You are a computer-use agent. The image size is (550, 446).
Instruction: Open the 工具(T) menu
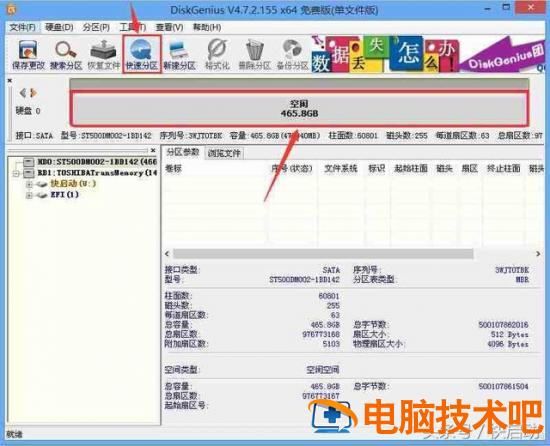click(x=133, y=27)
